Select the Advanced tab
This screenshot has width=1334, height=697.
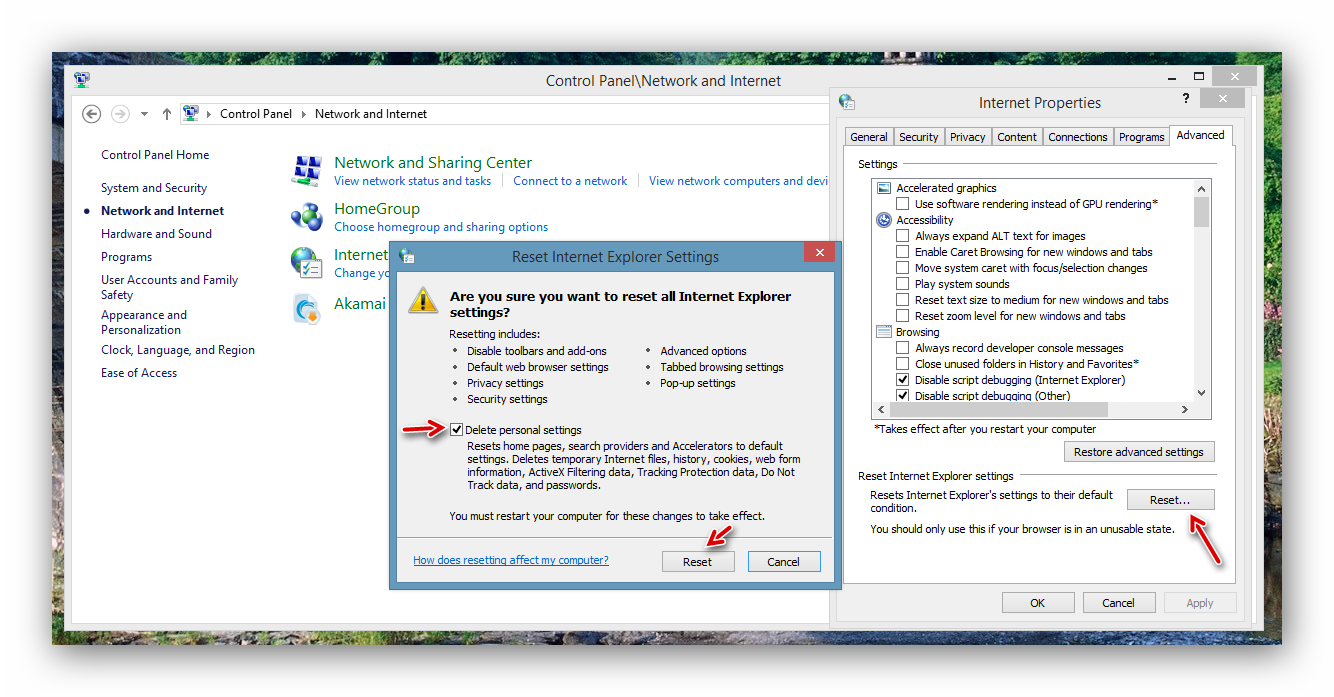pyautogui.click(x=1200, y=135)
